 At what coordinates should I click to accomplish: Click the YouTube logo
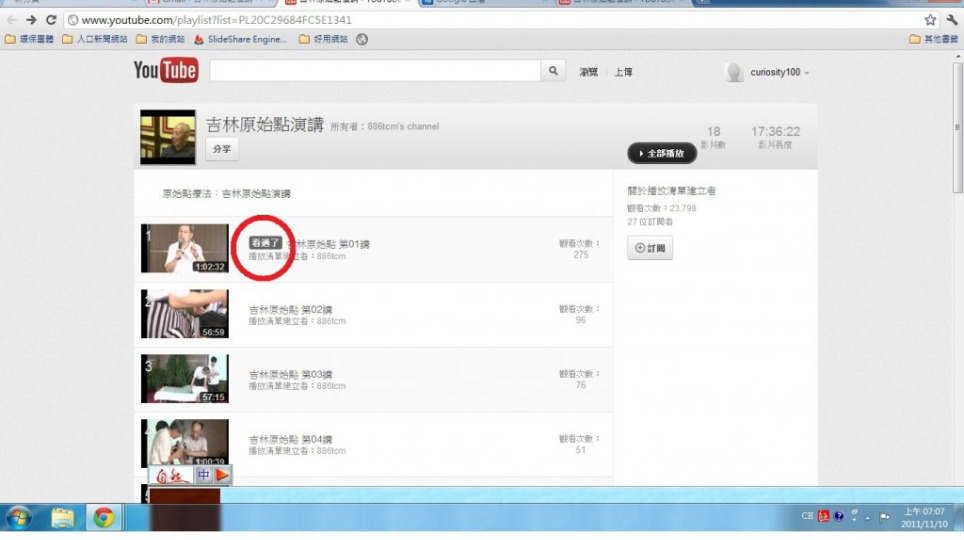point(166,70)
